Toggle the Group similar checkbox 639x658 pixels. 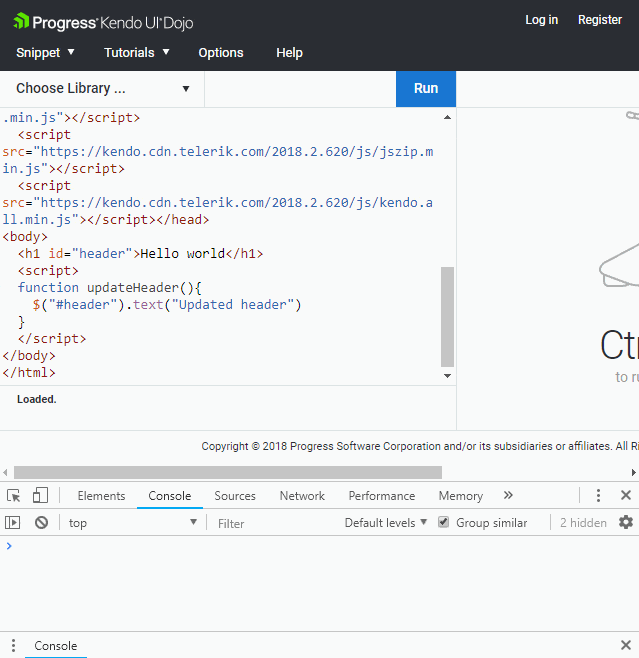443,522
